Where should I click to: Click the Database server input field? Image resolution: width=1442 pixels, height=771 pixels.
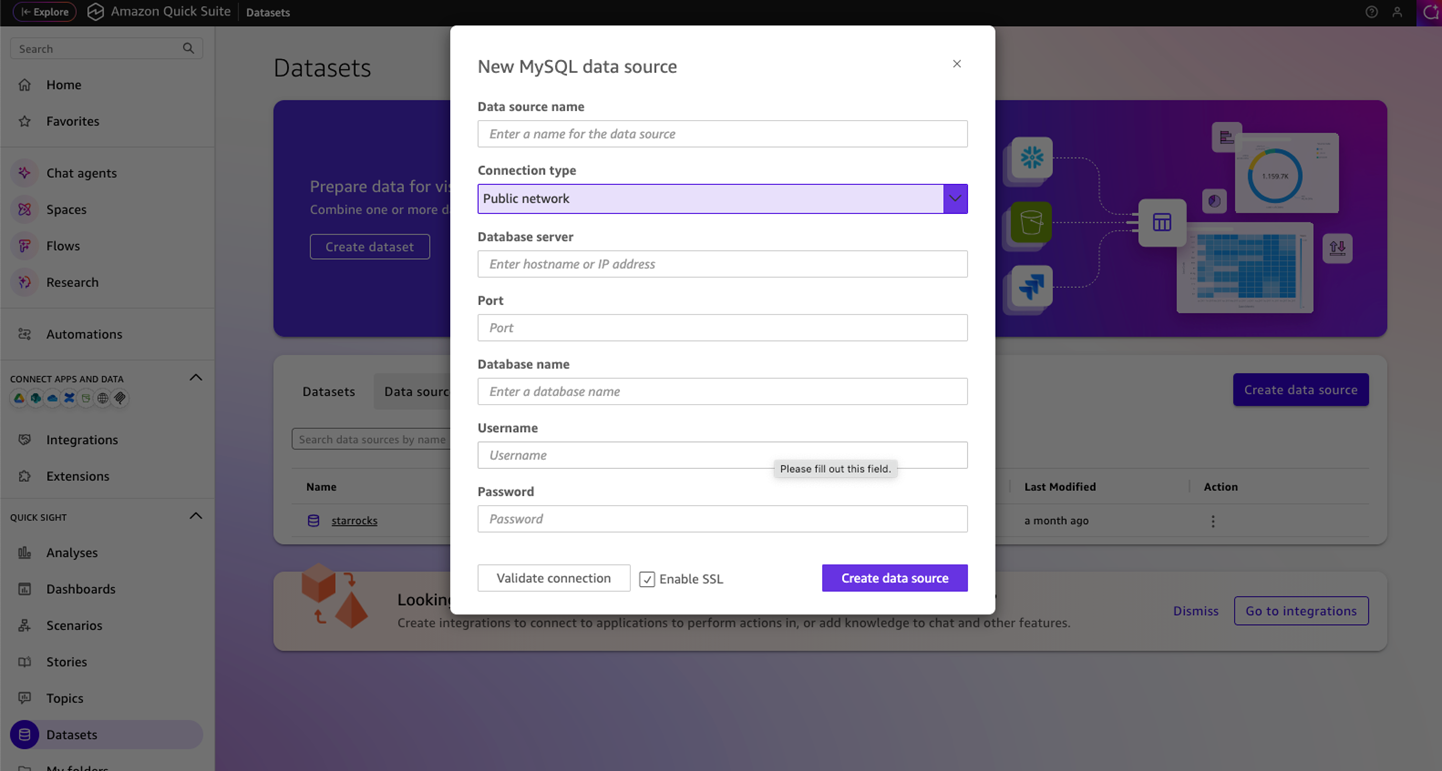point(722,264)
